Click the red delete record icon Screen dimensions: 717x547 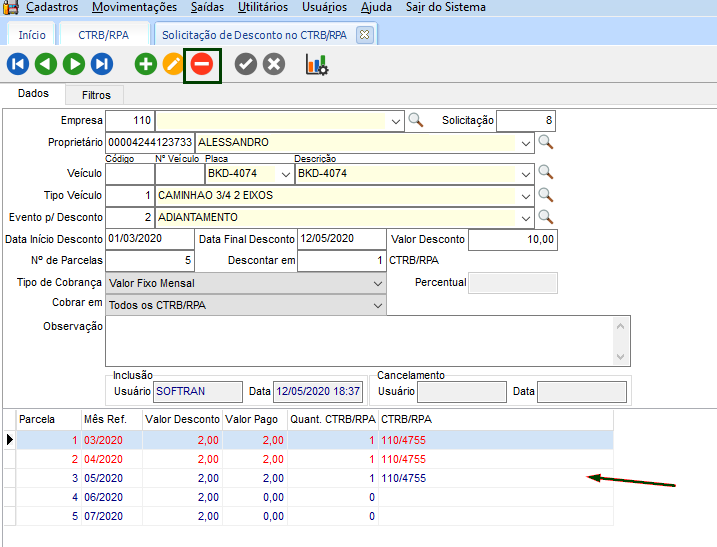click(x=202, y=65)
